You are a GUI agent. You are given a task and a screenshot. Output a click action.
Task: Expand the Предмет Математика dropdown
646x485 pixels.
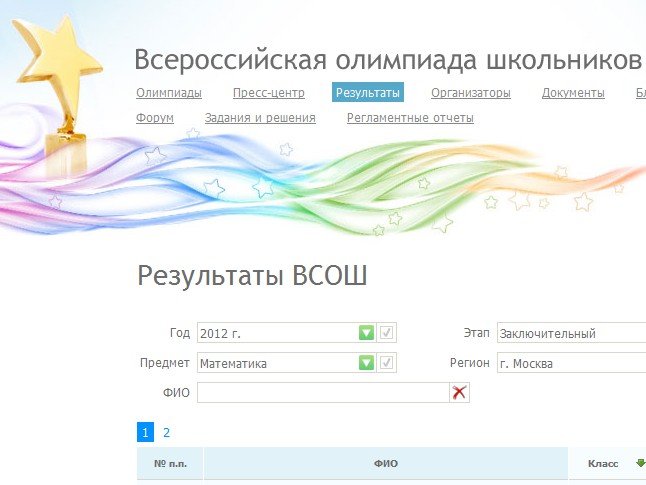[x=366, y=363]
